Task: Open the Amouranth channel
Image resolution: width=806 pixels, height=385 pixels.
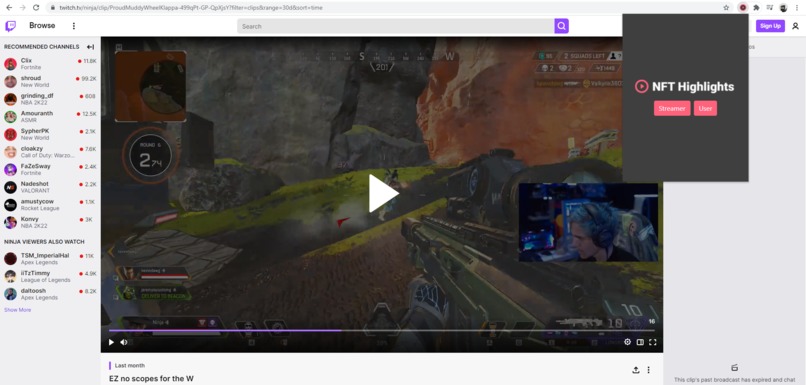Action: (x=50, y=117)
